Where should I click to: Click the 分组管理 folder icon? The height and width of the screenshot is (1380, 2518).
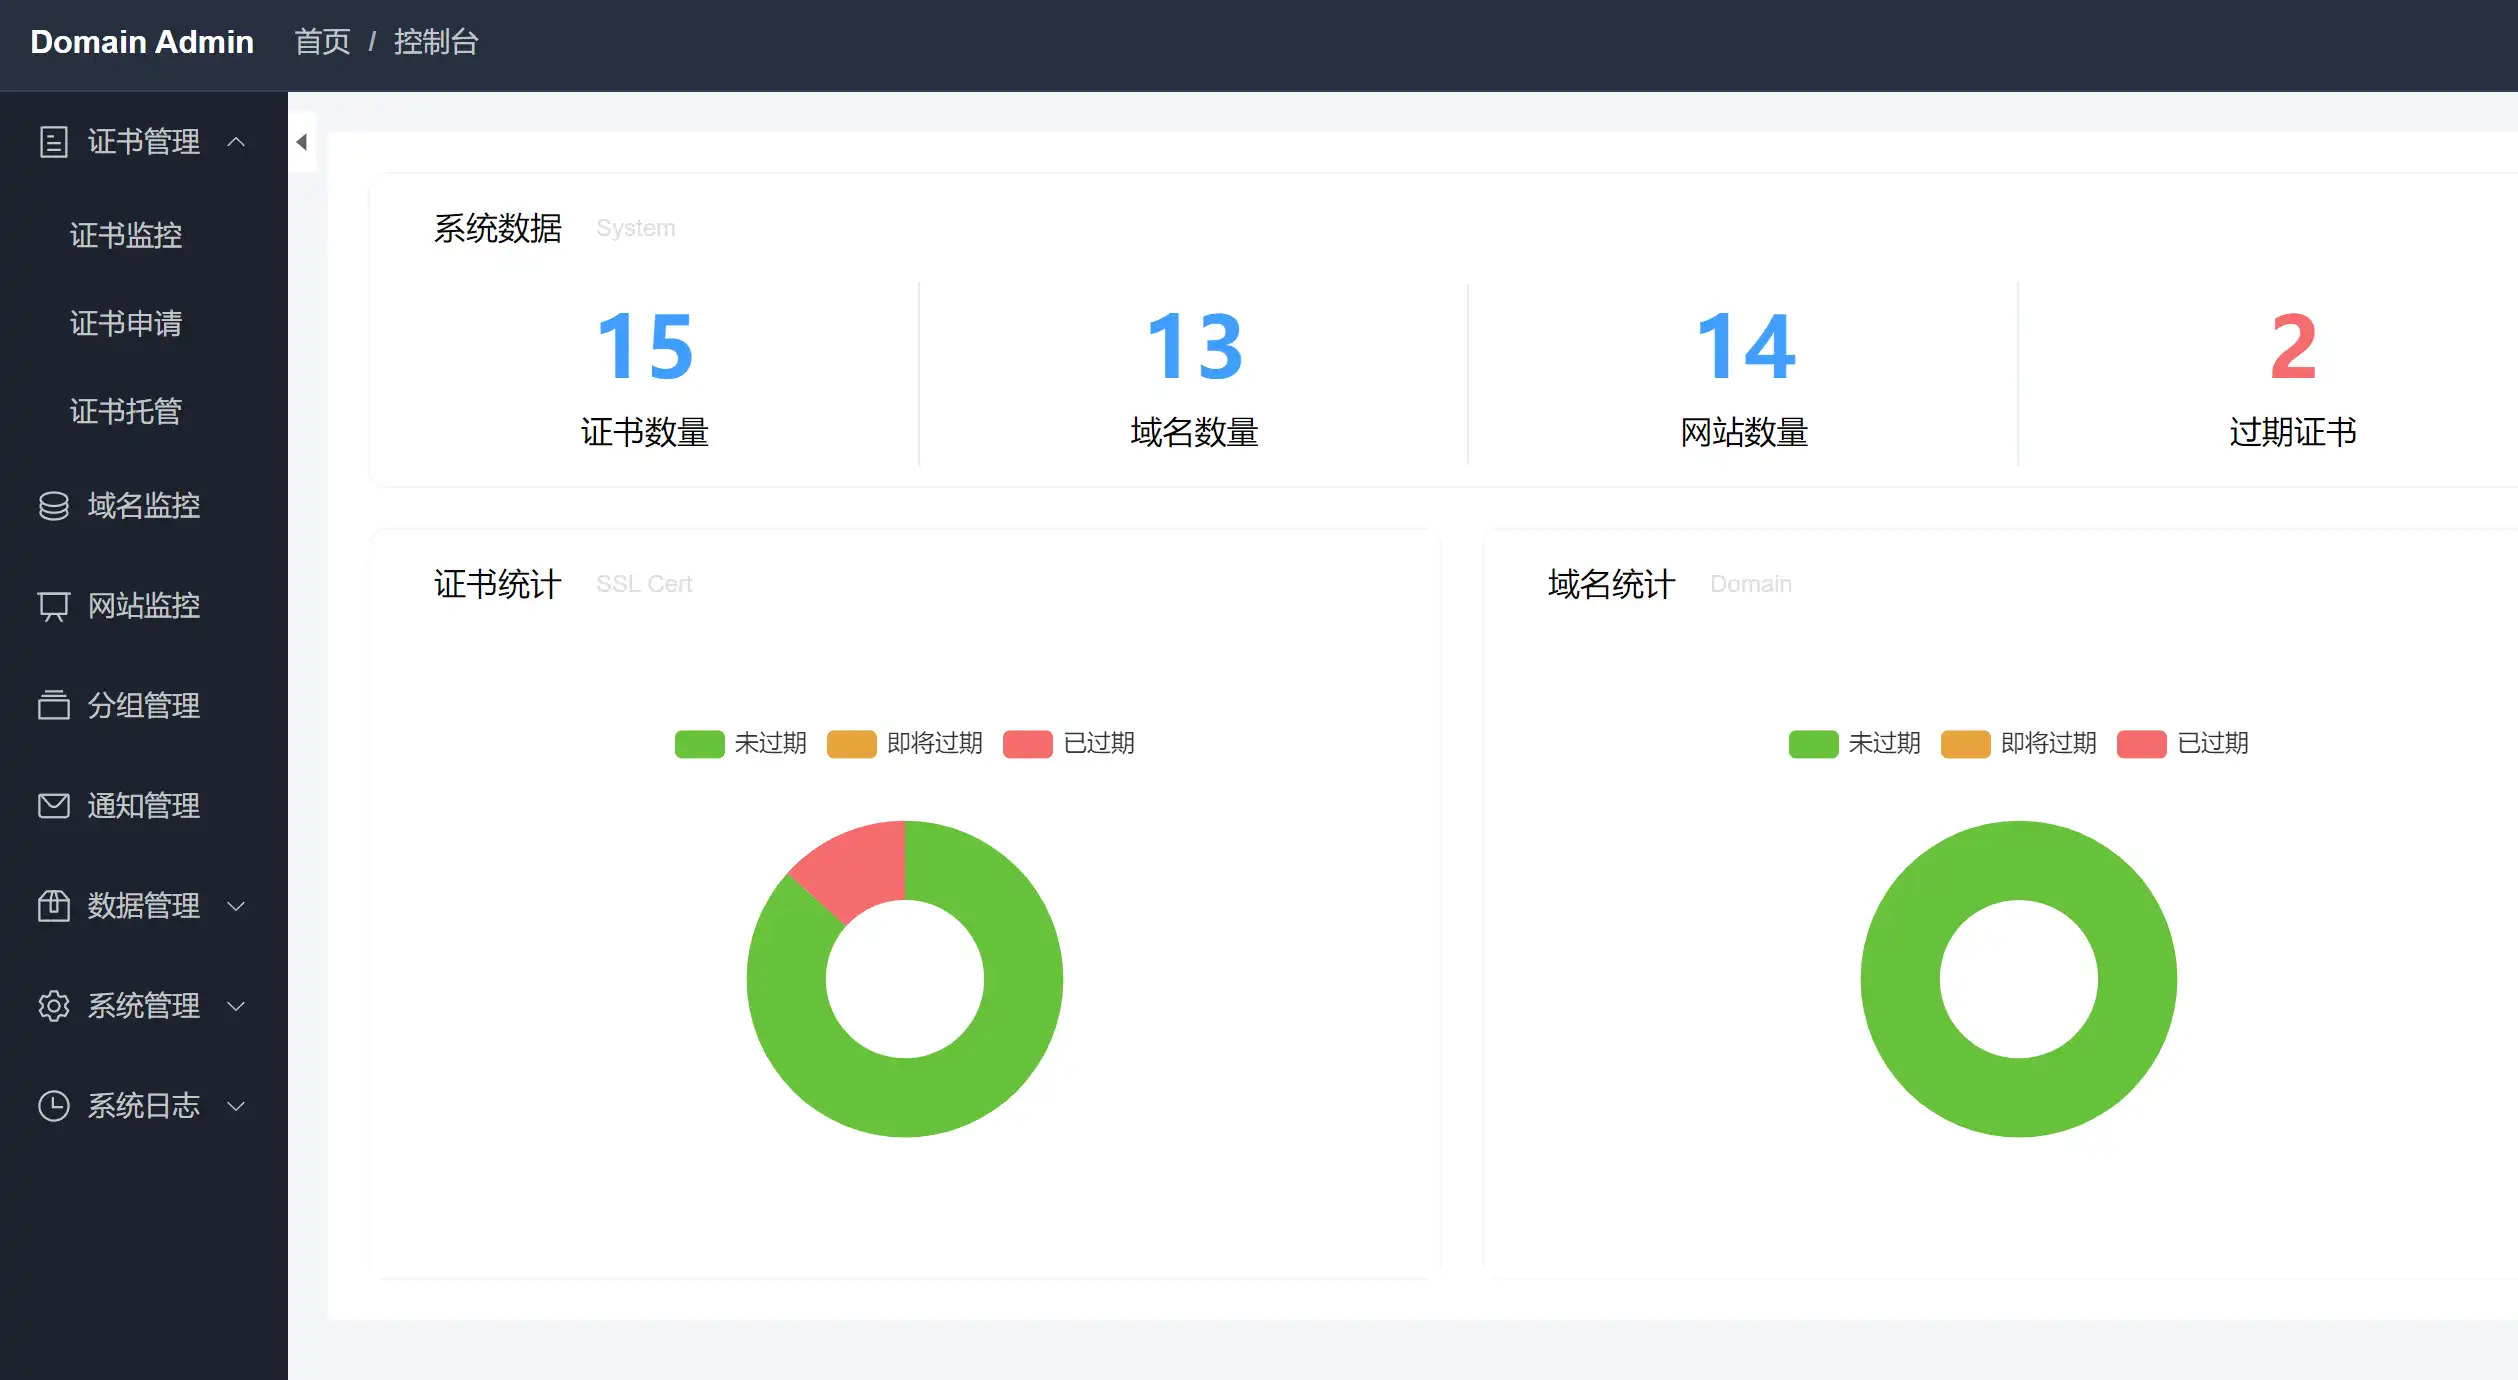[53, 705]
